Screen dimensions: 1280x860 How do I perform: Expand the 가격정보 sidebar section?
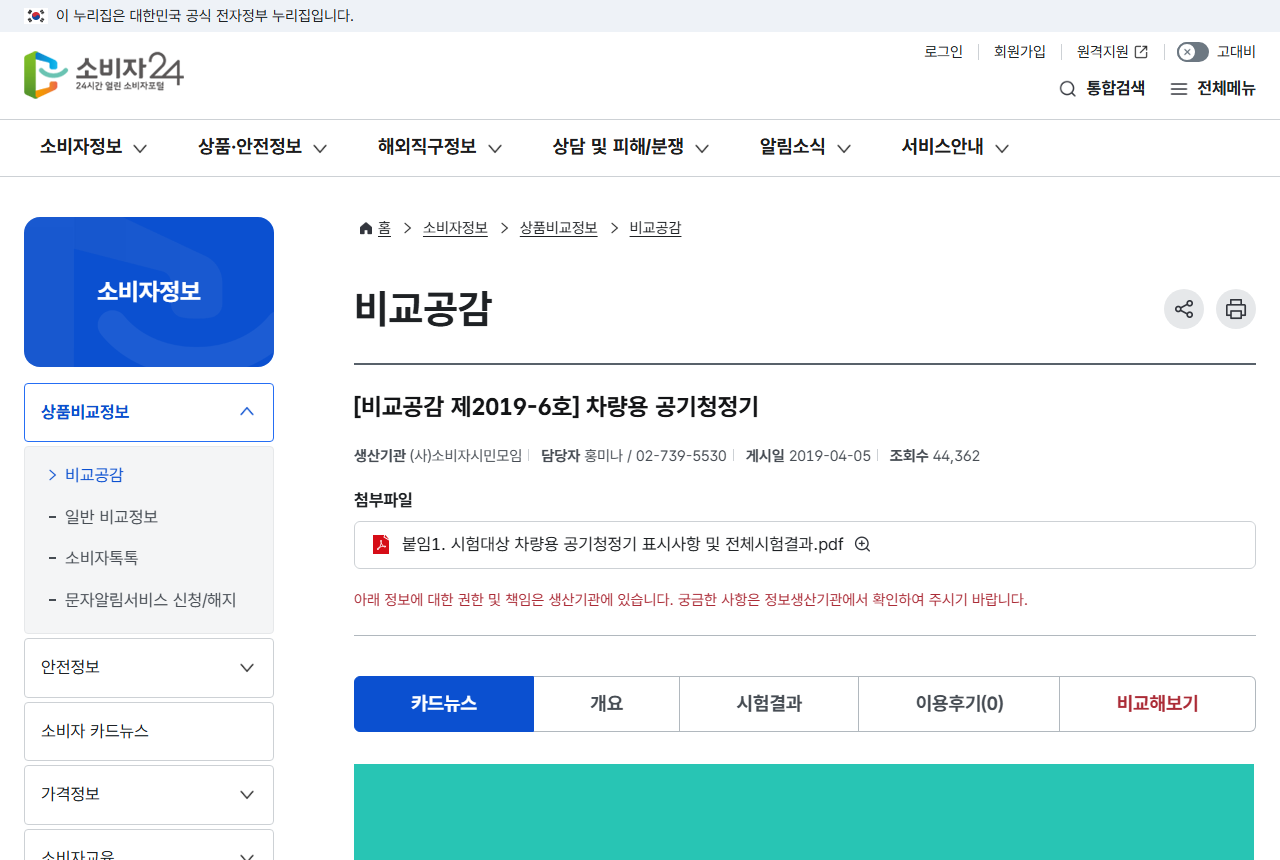[x=149, y=794]
